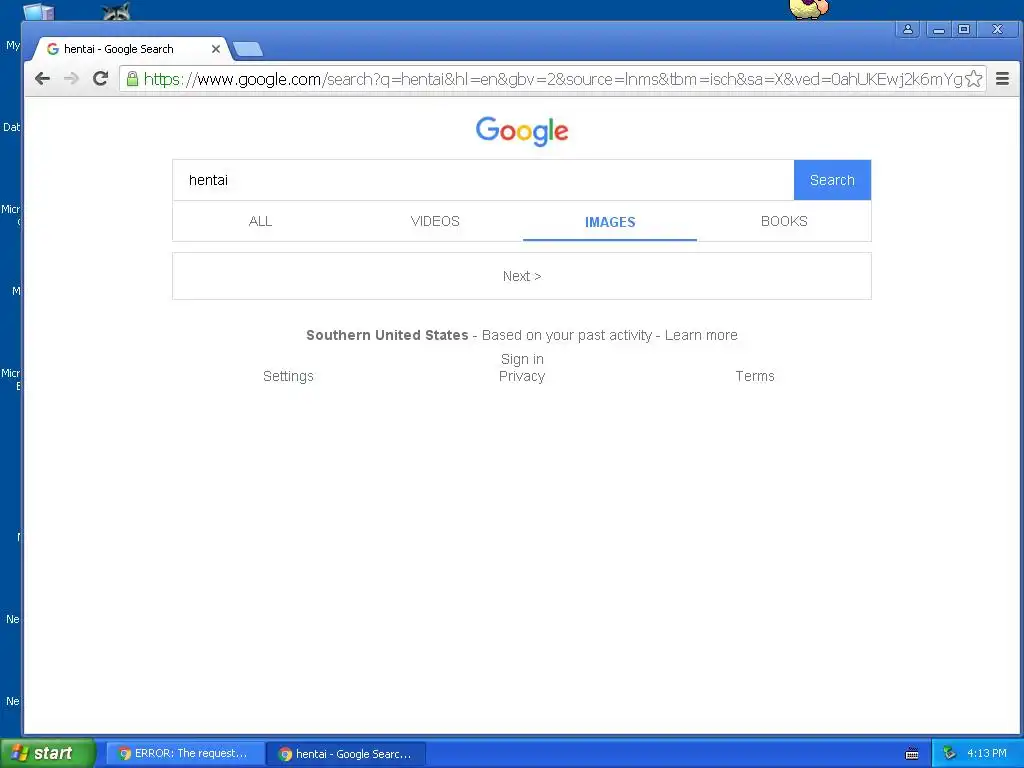
Task: Open the Chrome hamburger menu
Action: (x=1002, y=79)
